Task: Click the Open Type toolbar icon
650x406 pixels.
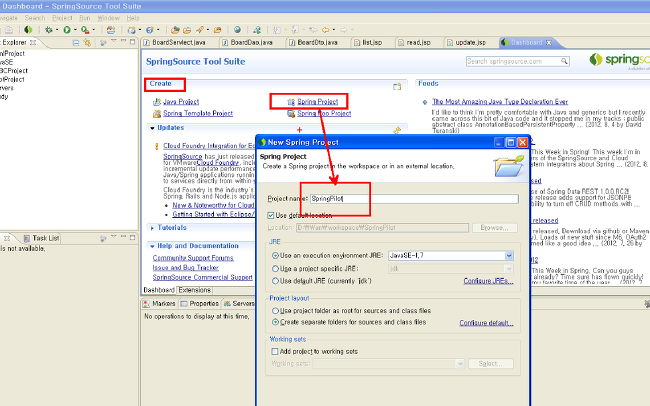Action: click(175, 30)
